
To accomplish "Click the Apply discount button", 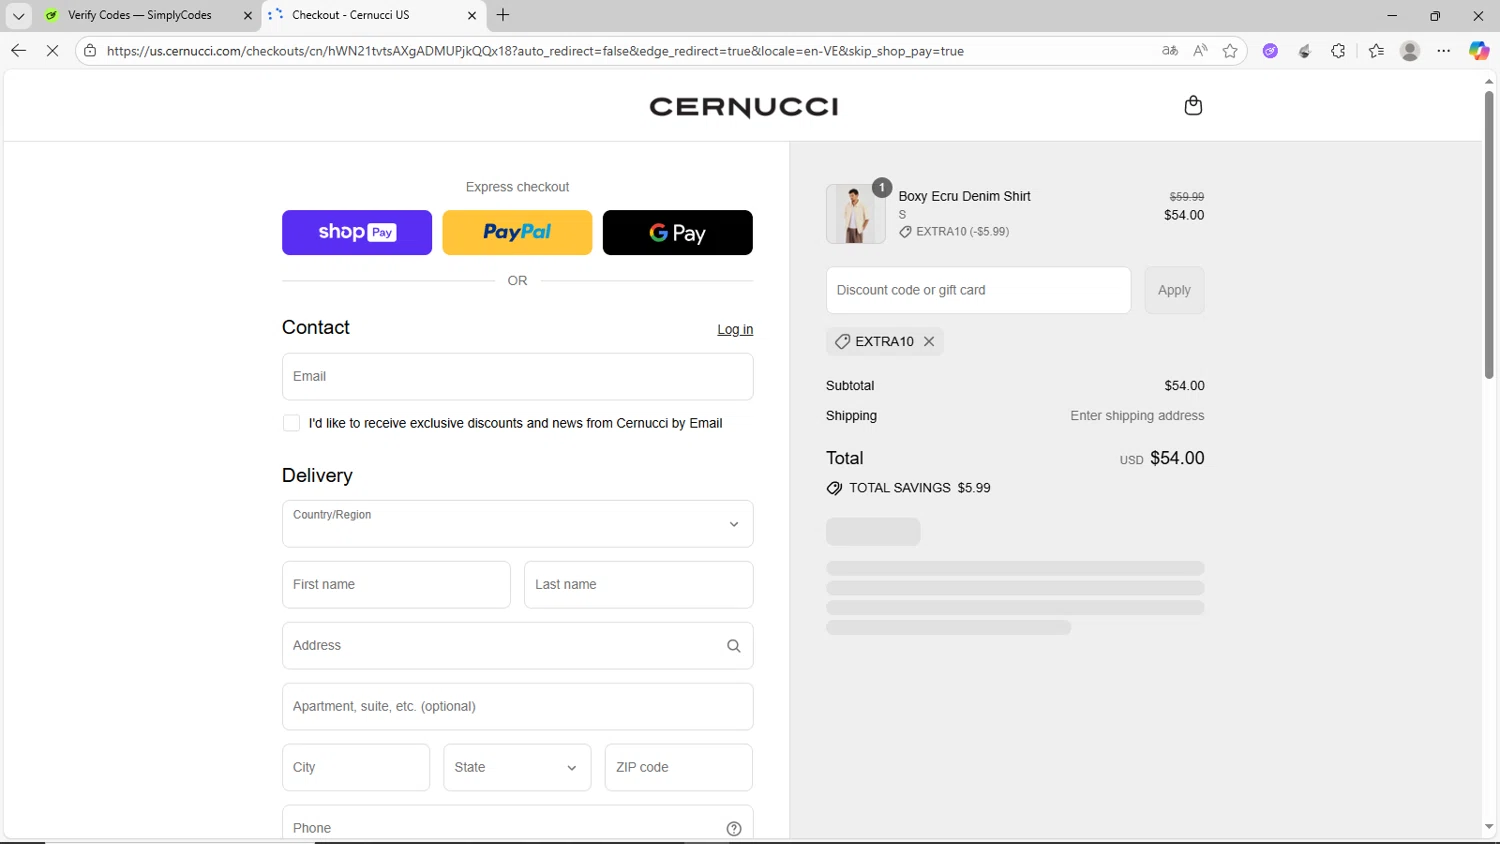I will (x=1174, y=290).
